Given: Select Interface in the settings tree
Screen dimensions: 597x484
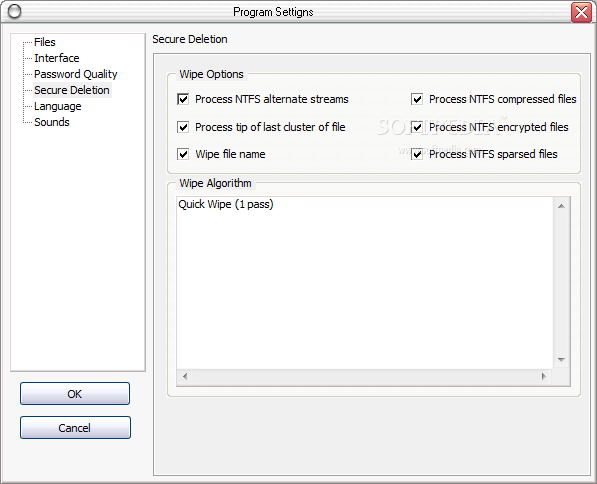Looking at the screenshot, I should (57, 58).
